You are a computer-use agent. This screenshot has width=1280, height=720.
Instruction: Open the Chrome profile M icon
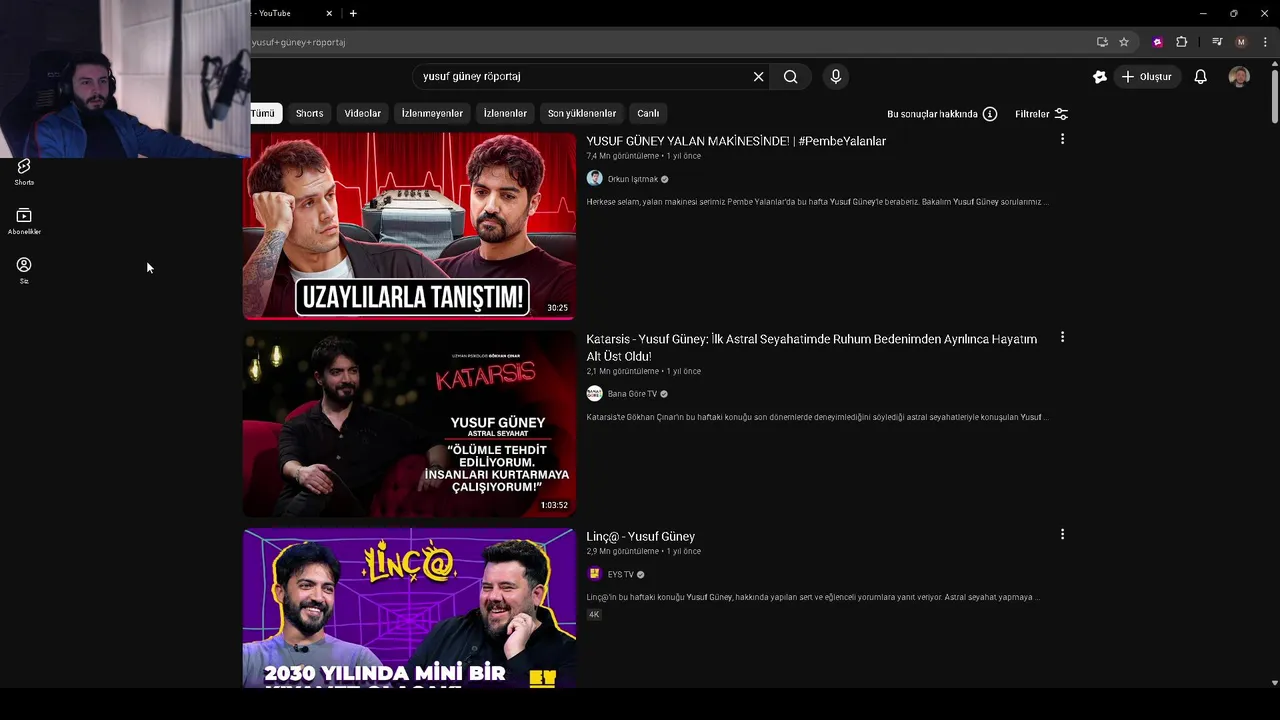tap(1241, 42)
